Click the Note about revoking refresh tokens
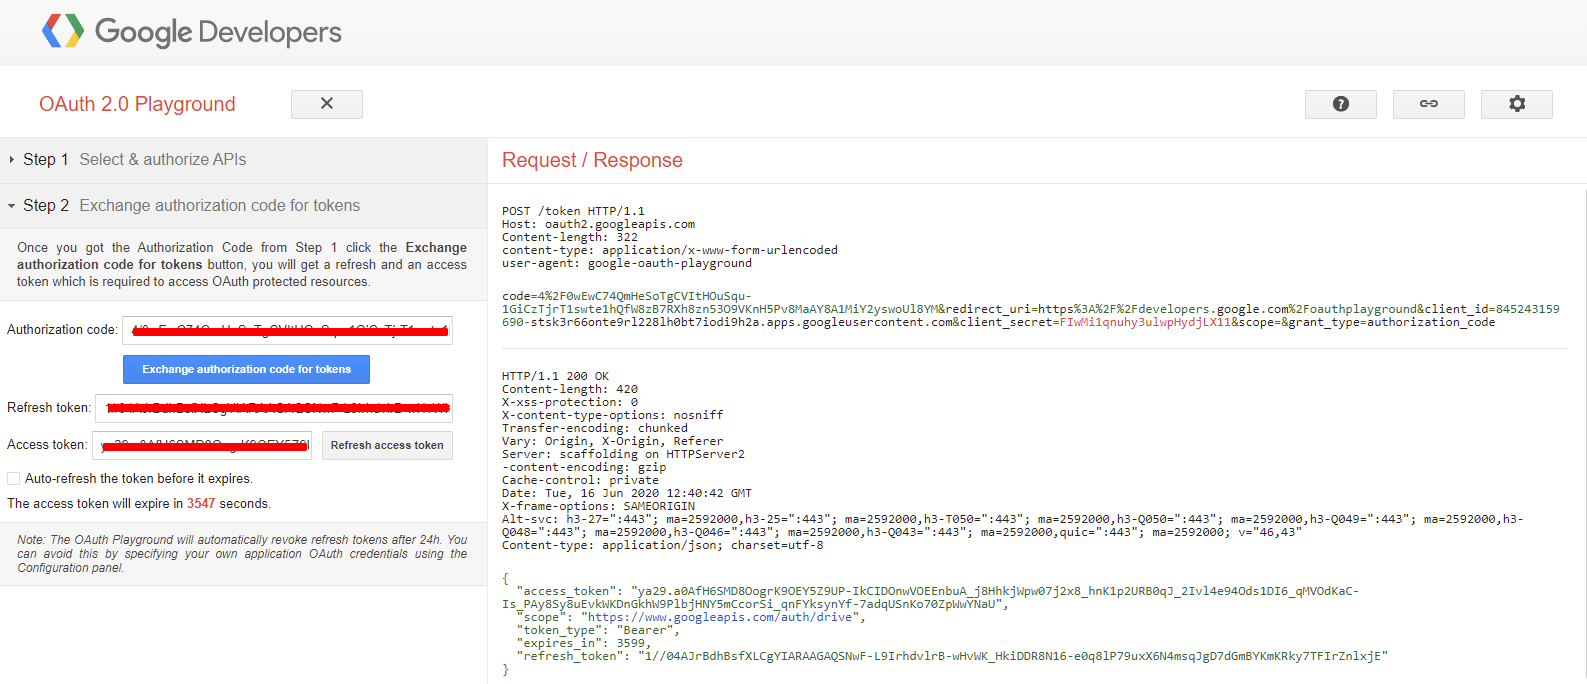This screenshot has width=1587, height=684. tap(242, 554)
